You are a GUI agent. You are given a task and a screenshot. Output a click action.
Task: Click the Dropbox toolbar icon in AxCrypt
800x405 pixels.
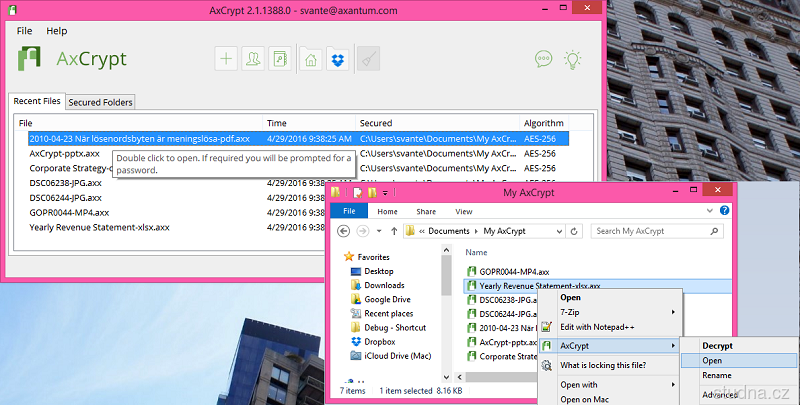(x=337, y=59)
